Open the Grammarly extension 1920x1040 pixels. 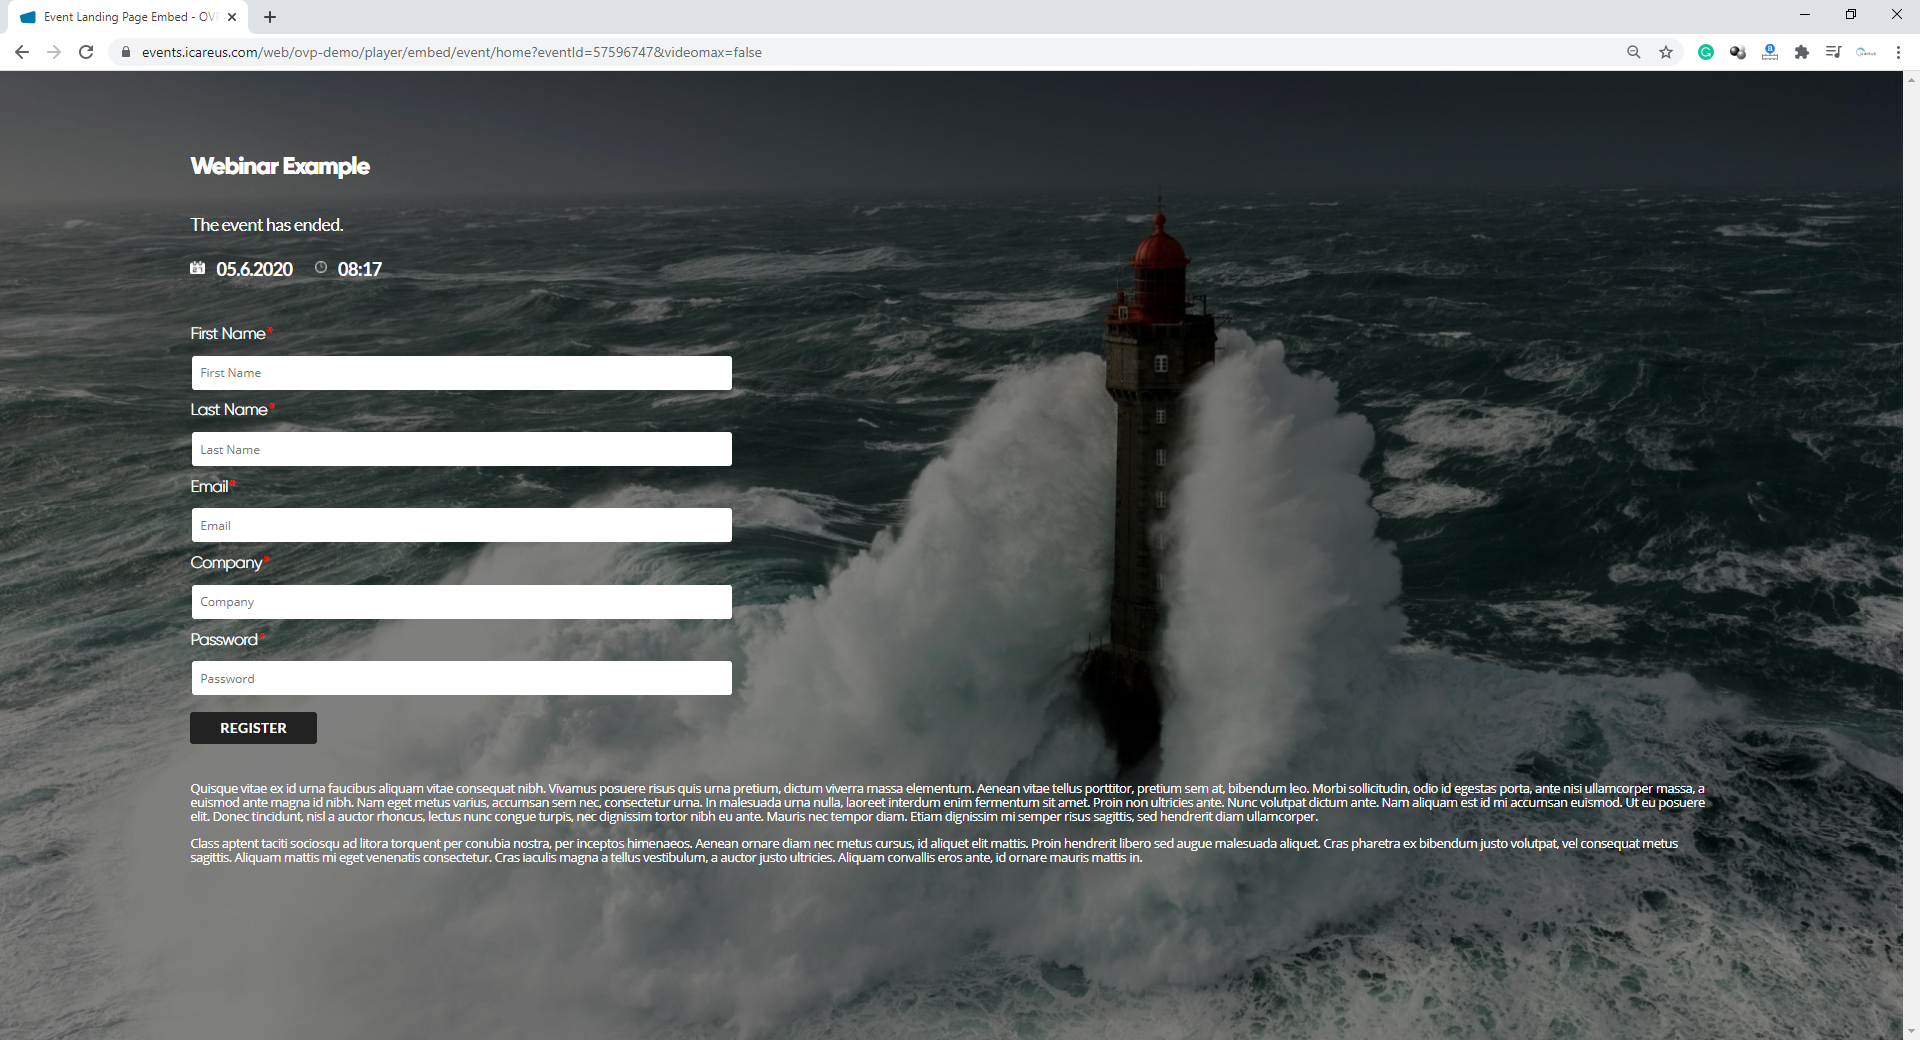click(x=1706, y=52)
